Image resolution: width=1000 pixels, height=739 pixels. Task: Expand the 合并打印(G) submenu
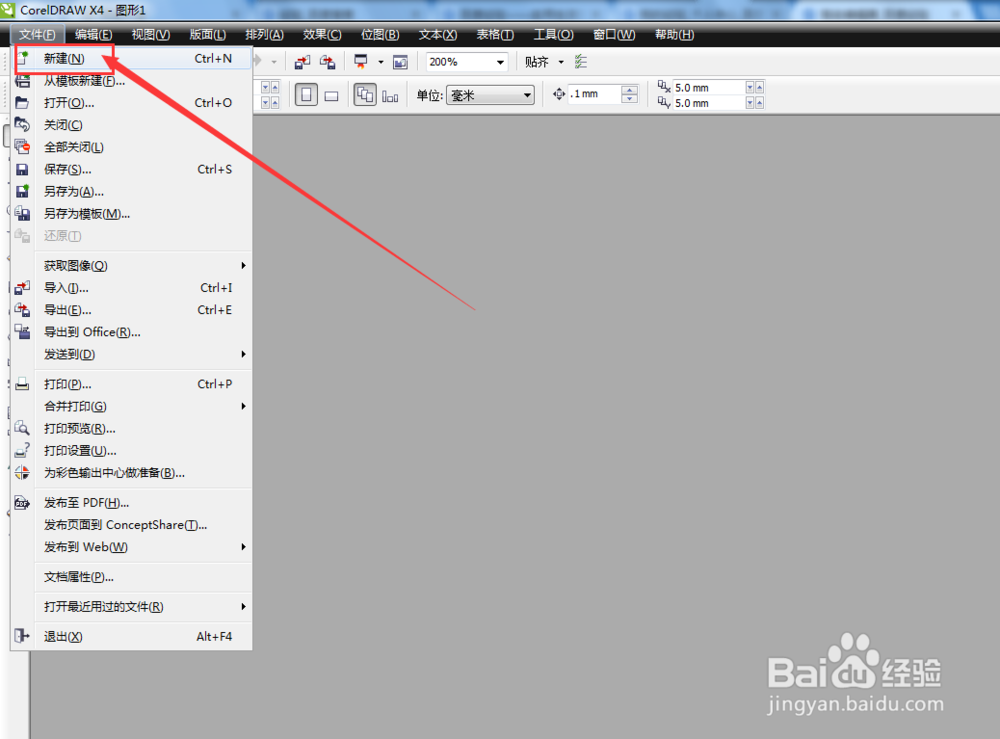tap(243, 406)
